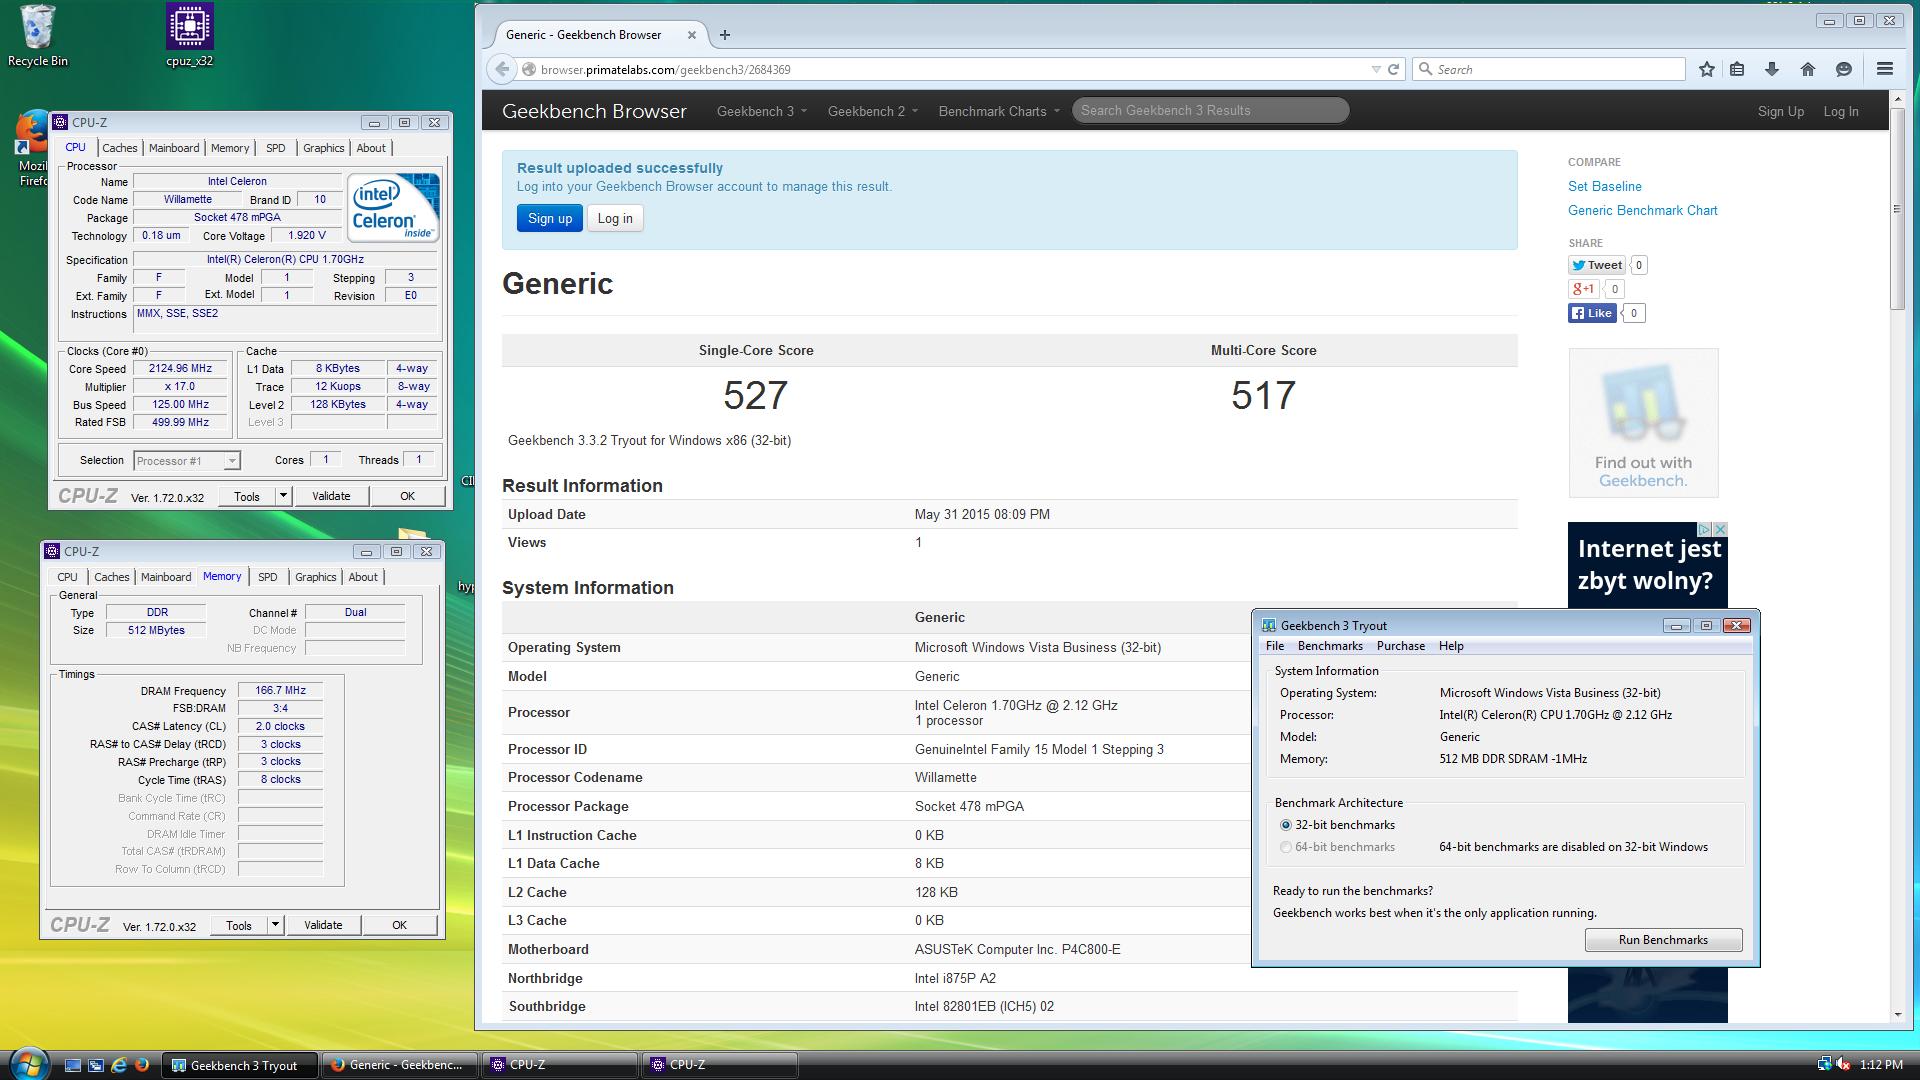Viewport: 1920px width, 1080px height.
Task: Close the Generic - Geekbench Browser tab
Action: tap(691, 35)
